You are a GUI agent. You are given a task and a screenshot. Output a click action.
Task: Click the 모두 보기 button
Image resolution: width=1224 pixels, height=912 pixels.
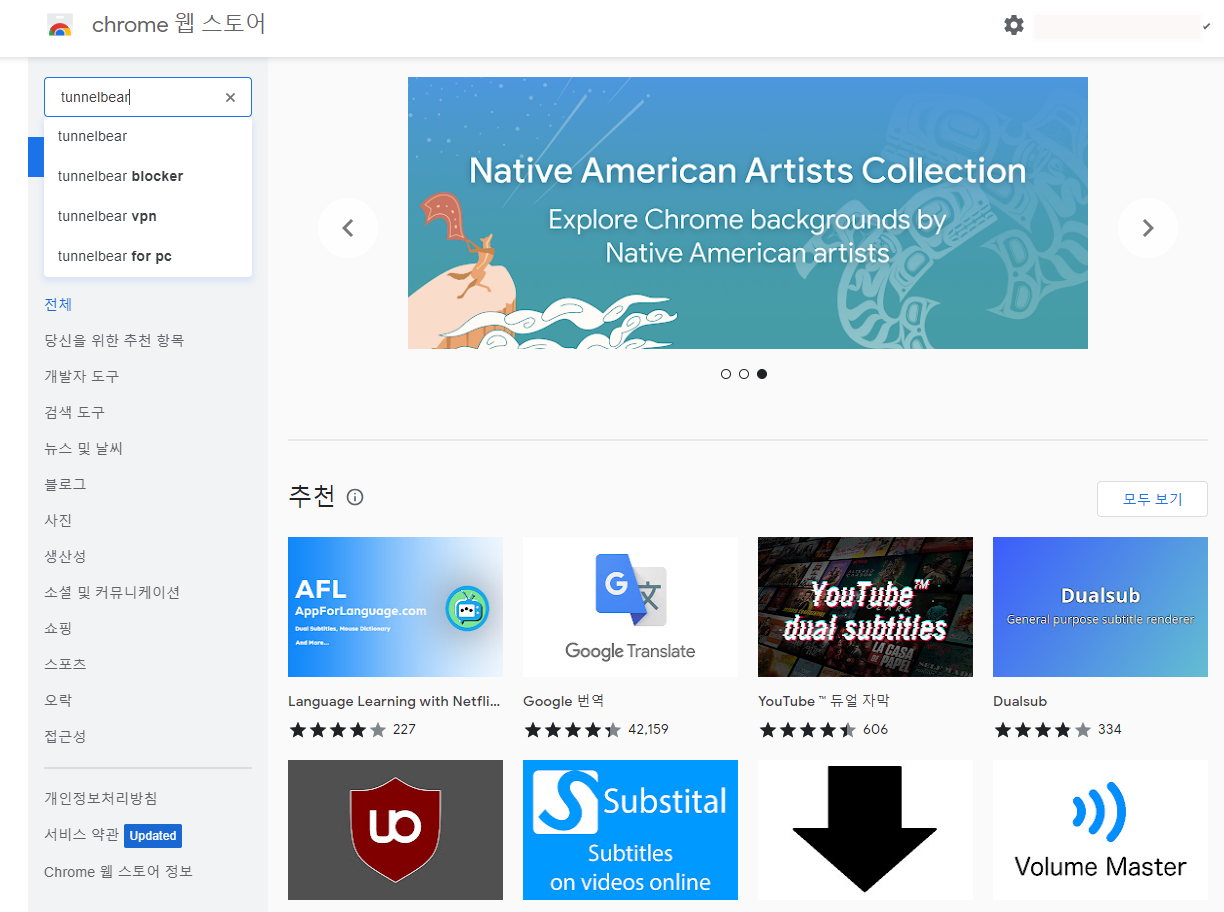(1152, 499)
